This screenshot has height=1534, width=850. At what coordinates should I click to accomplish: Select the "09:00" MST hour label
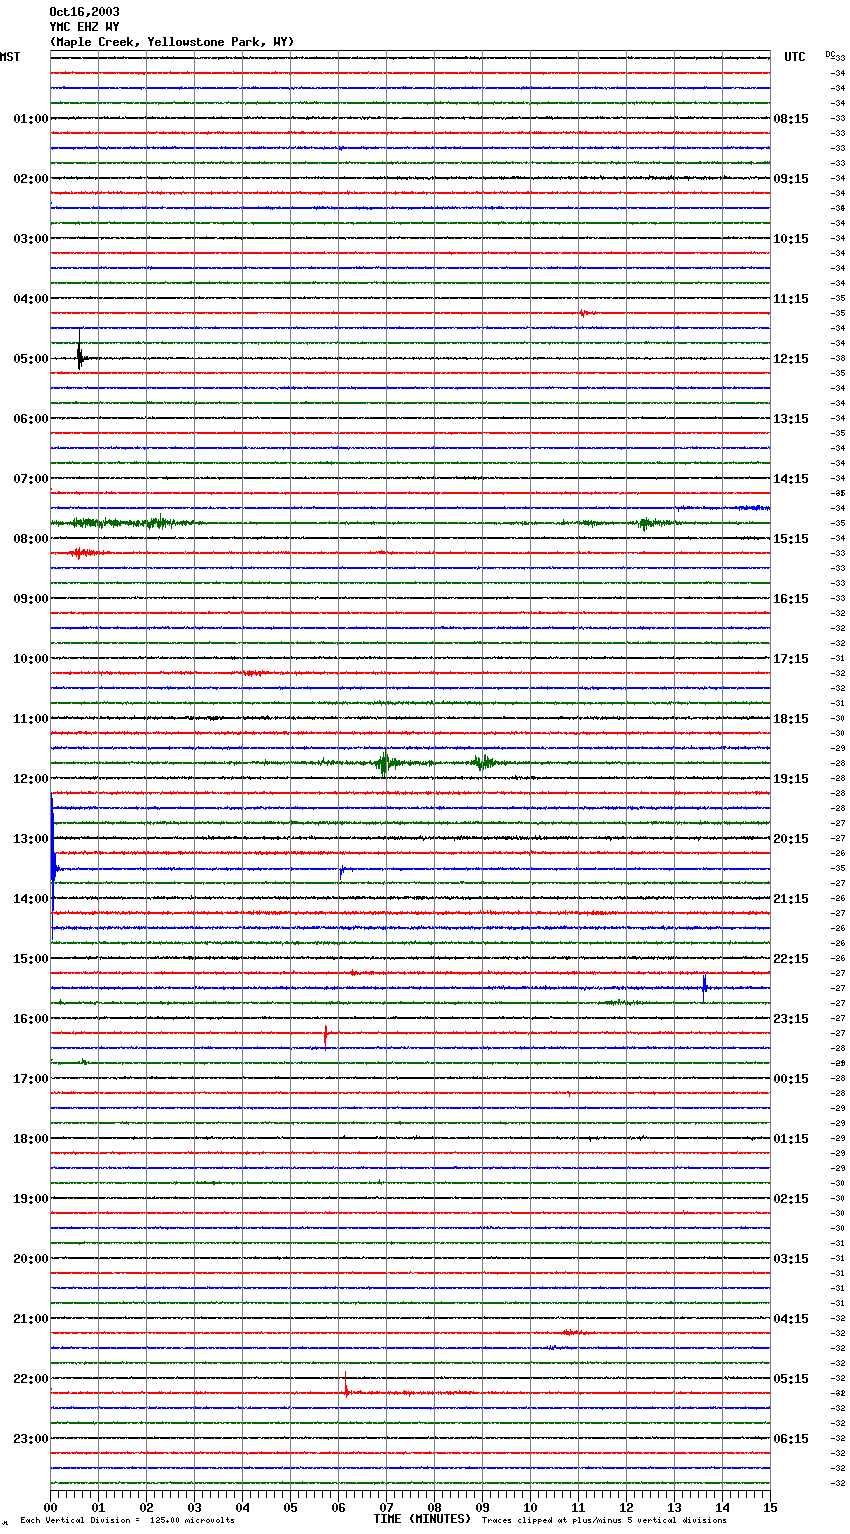coord(31,598)
